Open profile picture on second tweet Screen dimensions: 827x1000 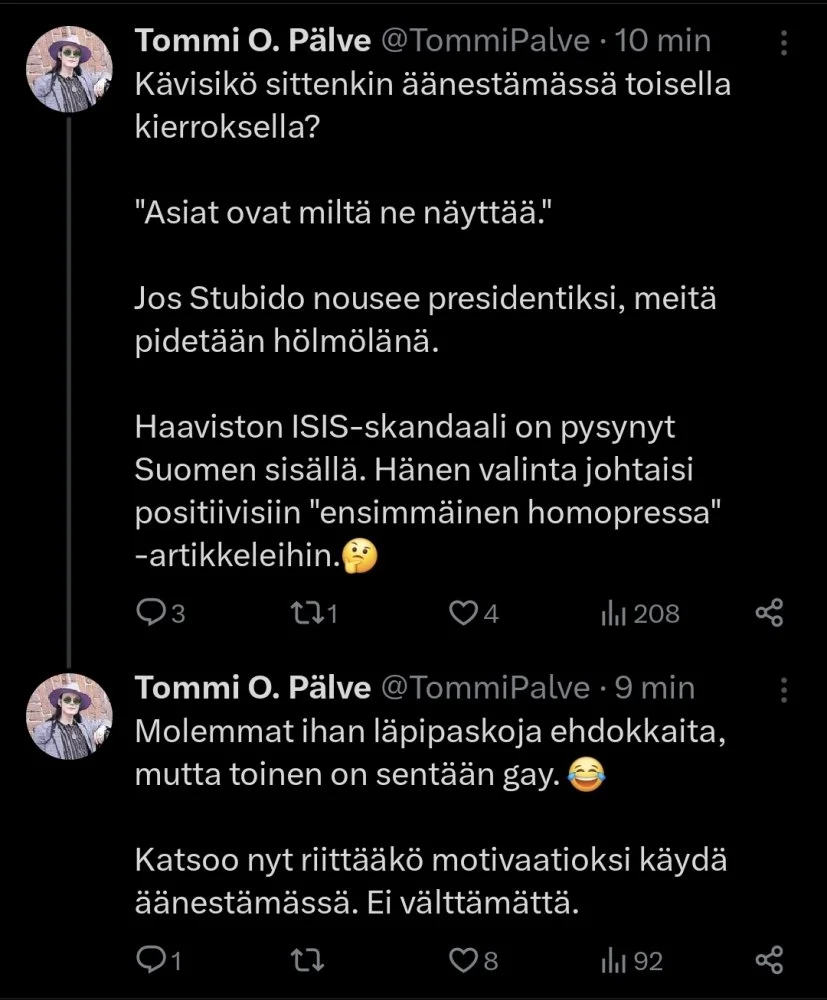[66, 713]
